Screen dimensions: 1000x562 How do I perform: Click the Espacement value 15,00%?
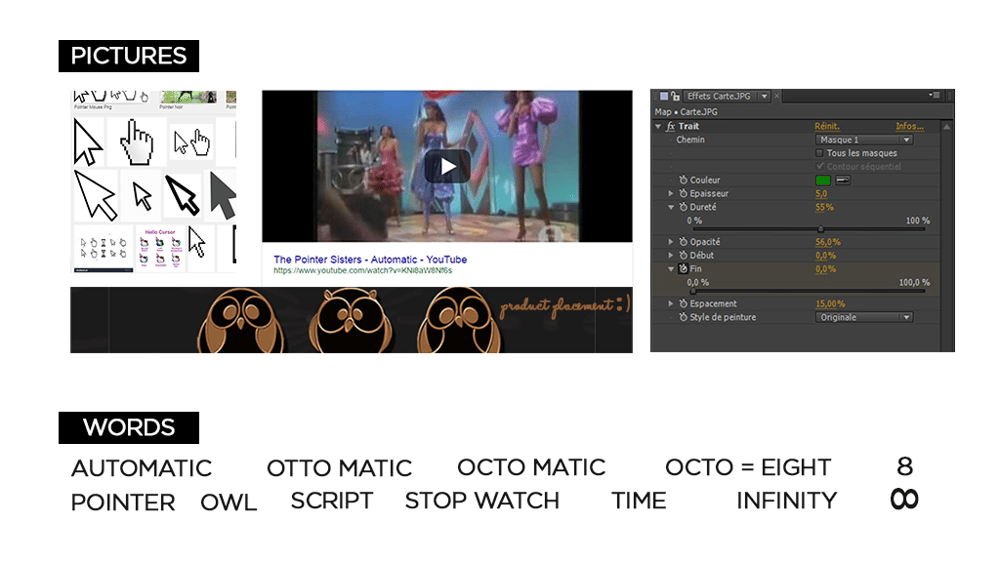(830, 304)
